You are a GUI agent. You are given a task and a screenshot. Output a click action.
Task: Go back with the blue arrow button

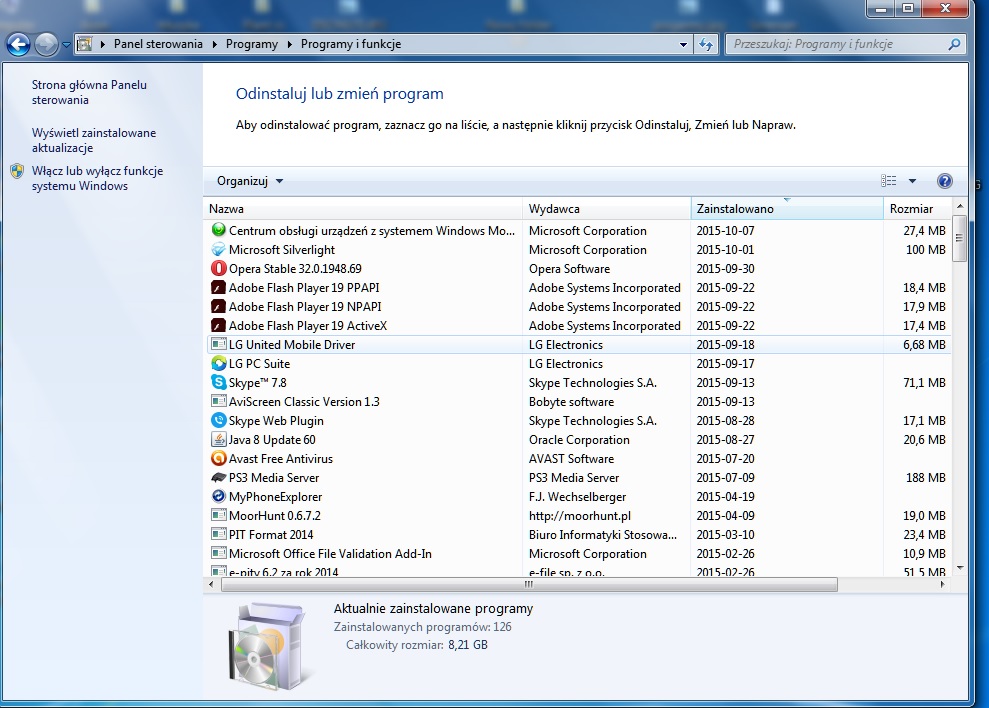(x=18, y=44)
